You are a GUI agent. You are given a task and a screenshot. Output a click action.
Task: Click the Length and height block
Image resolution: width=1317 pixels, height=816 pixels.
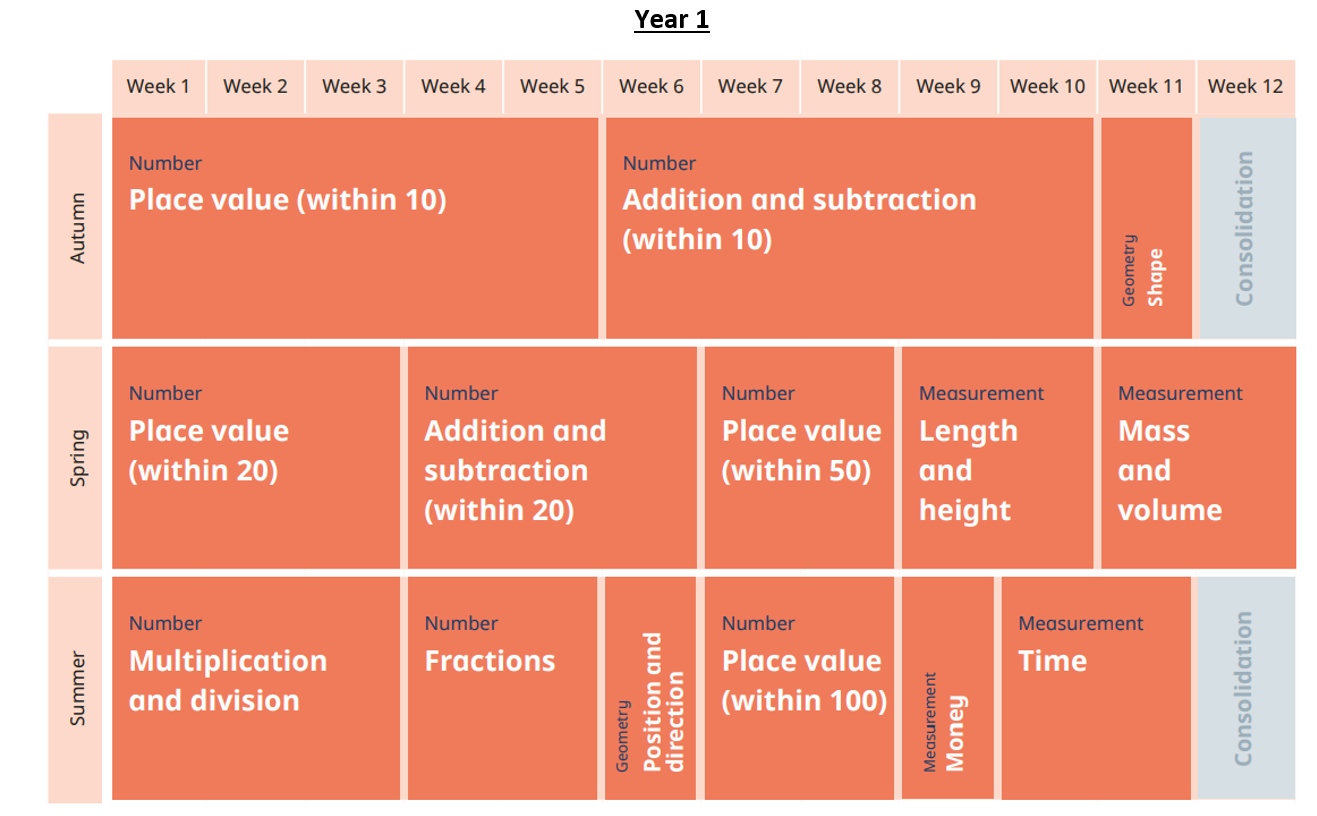997,458
